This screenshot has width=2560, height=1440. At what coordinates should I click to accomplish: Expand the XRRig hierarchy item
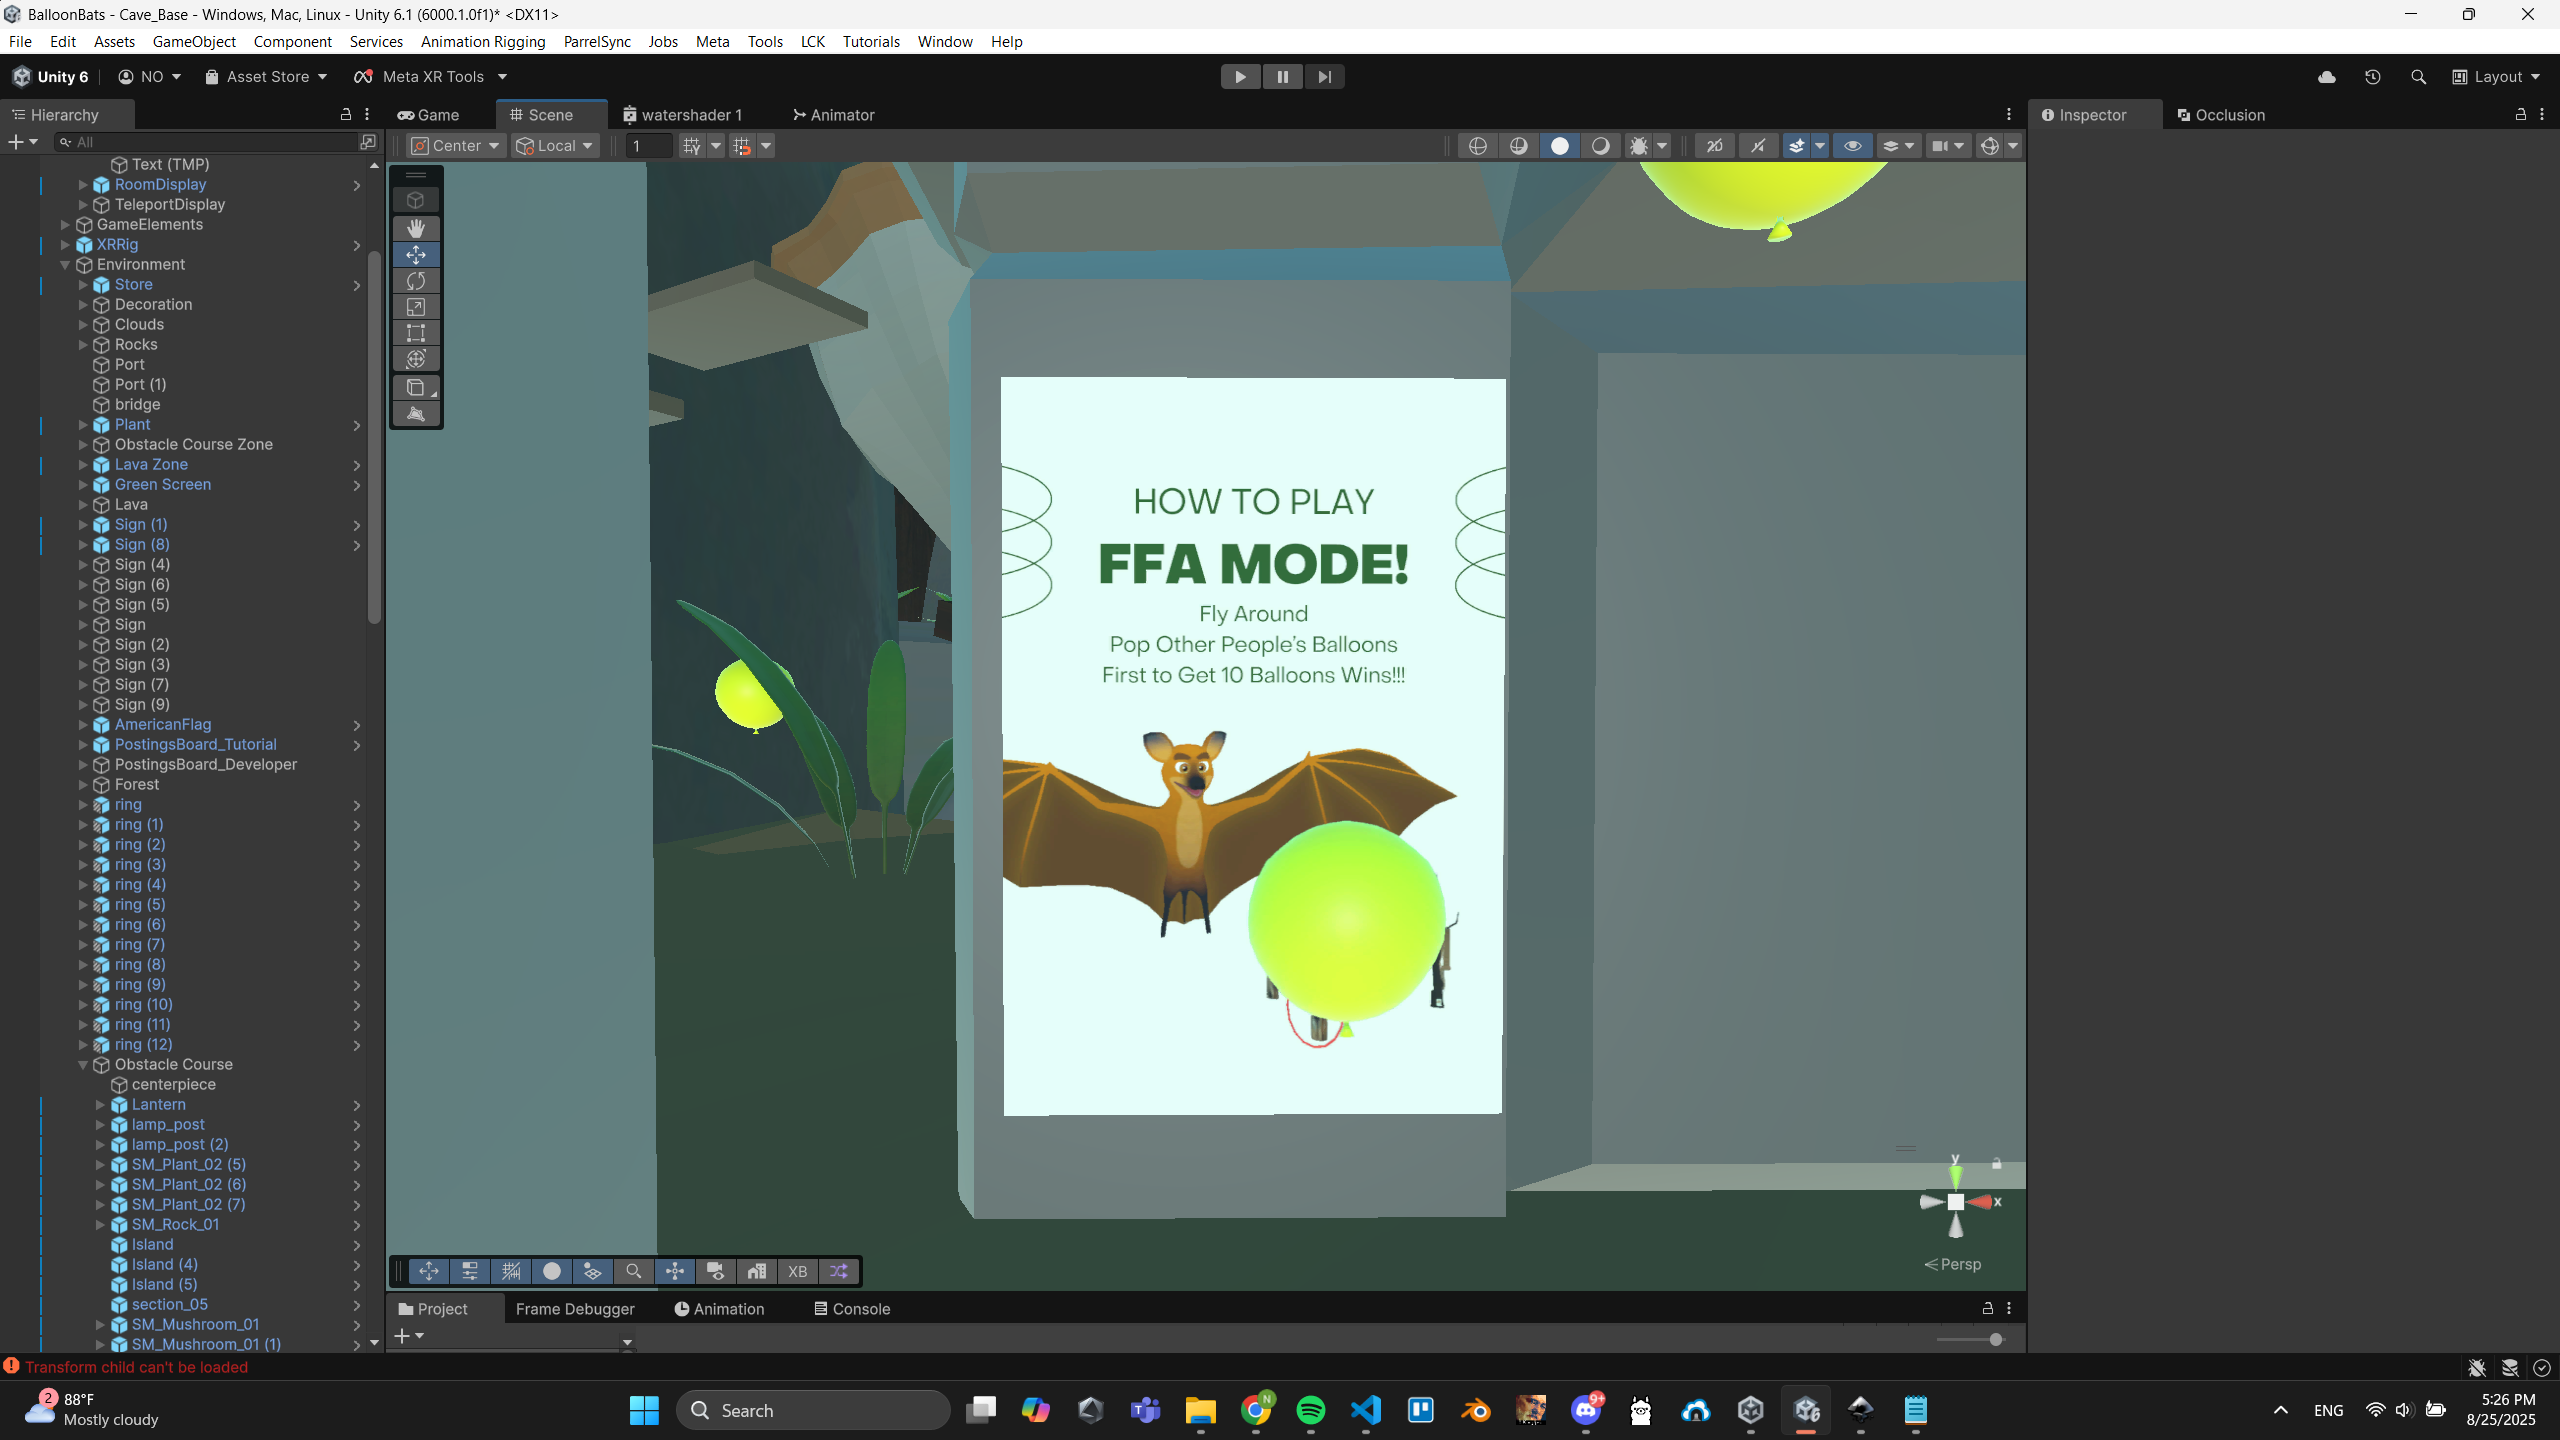tap(65, 245)
